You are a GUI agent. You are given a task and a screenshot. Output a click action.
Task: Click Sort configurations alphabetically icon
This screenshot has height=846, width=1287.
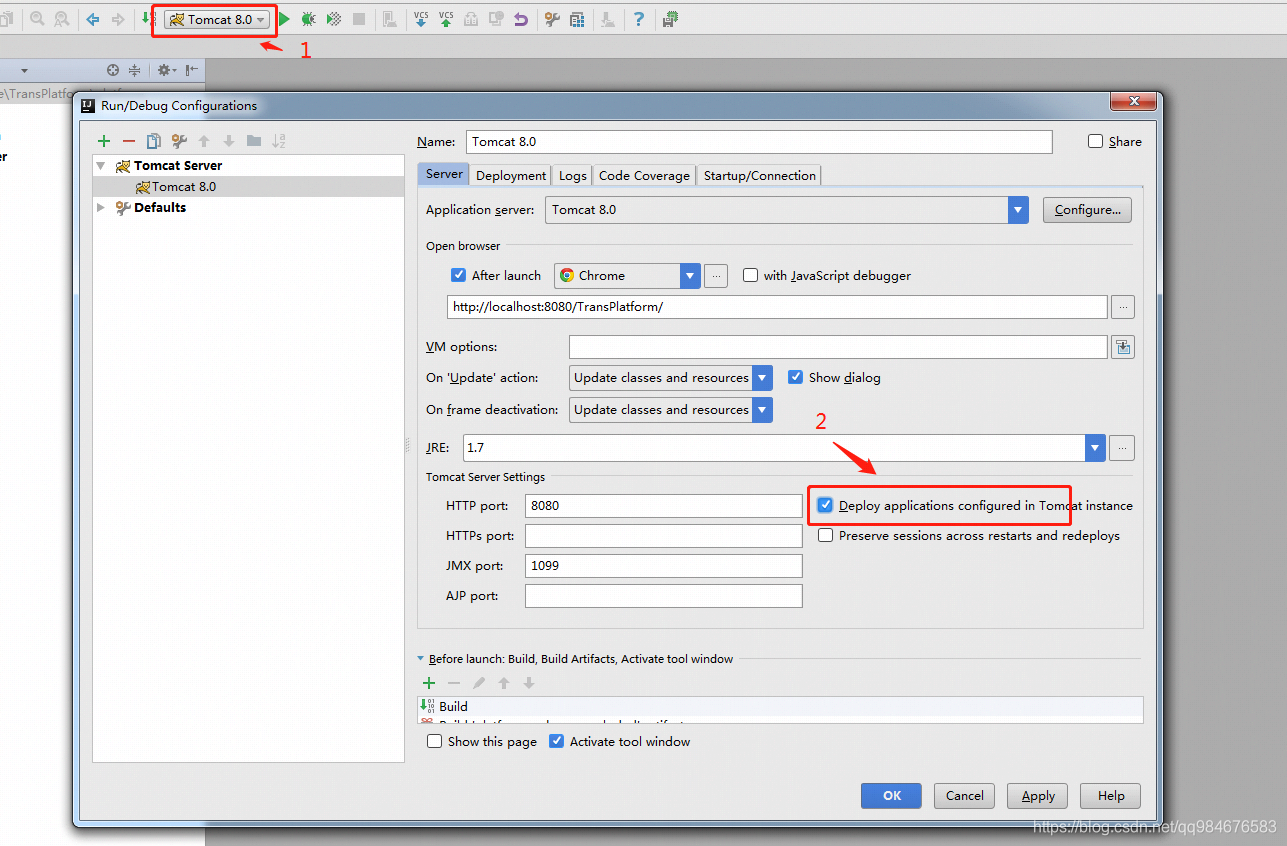point(279,141)
